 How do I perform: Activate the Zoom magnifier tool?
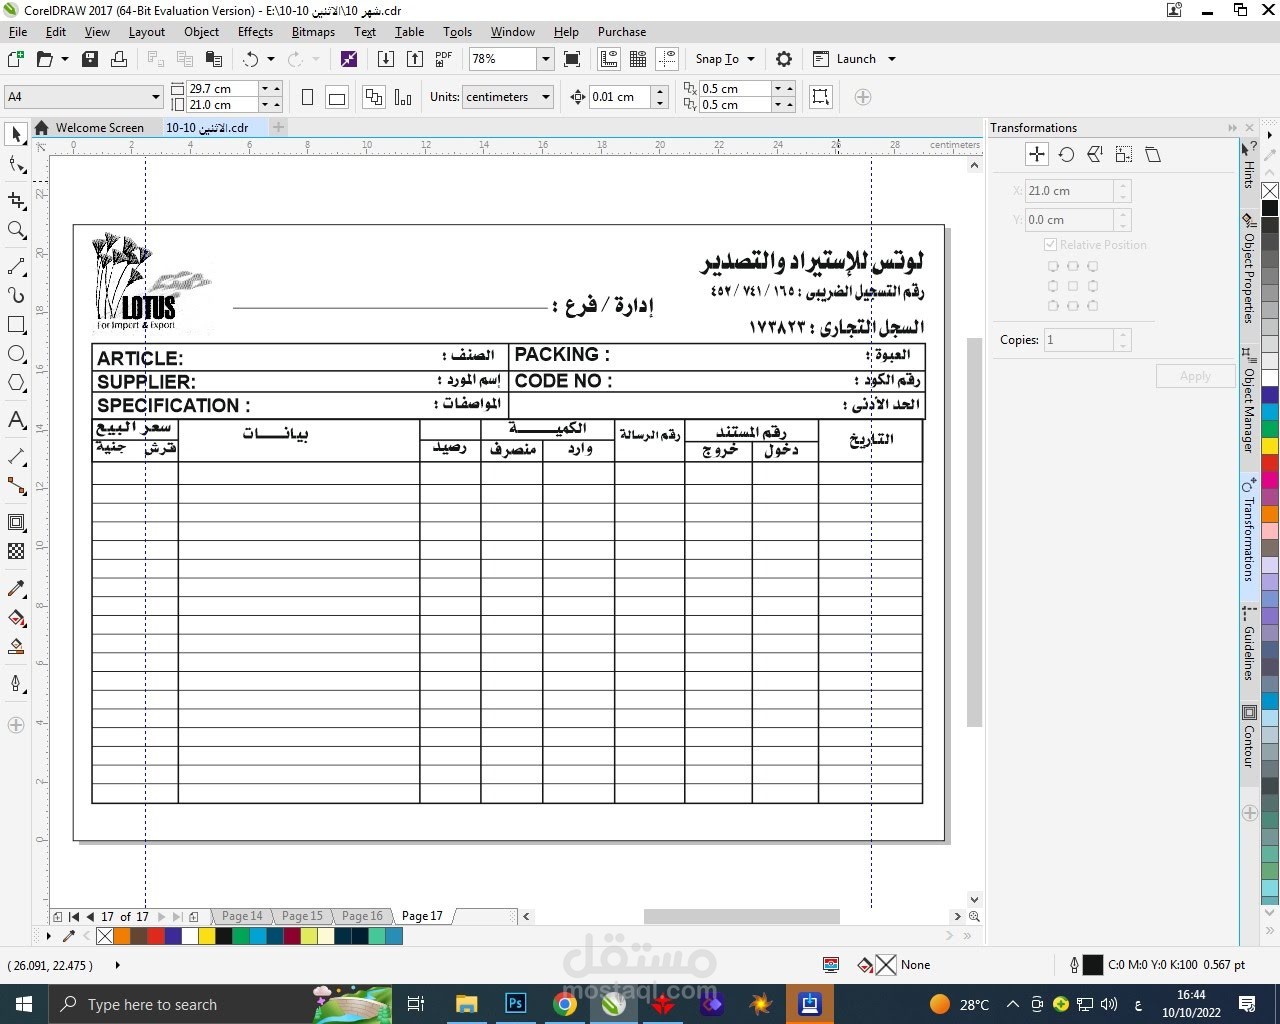pos(16,231)
